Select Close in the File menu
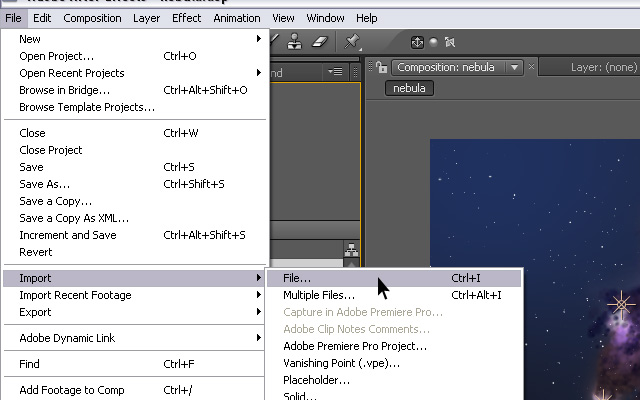 tap(135, 133)
